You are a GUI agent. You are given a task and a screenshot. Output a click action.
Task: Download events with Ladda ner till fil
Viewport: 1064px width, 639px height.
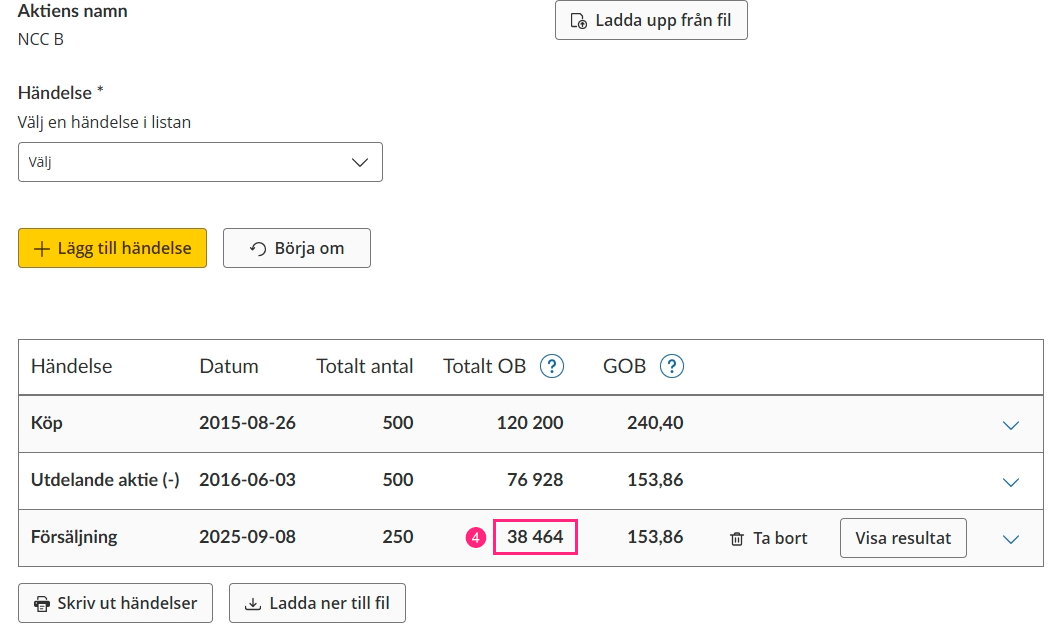point(317,603)
